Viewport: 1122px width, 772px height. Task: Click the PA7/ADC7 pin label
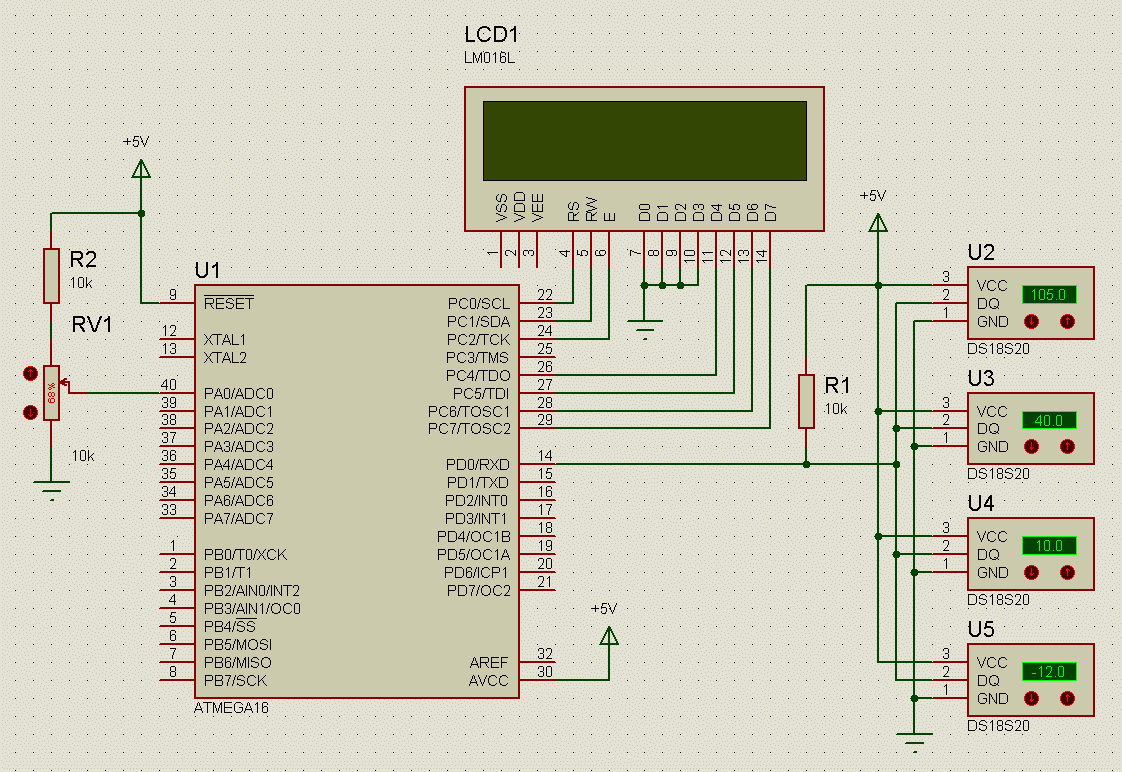238,519
